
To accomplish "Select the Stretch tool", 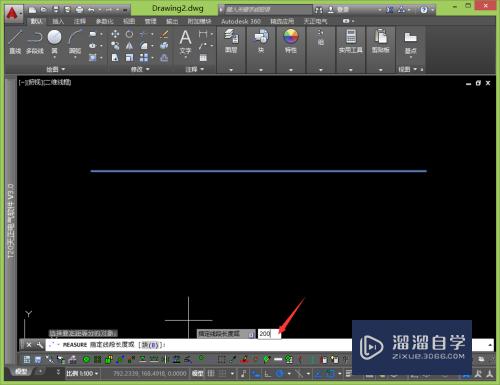I will coord(115,58).
